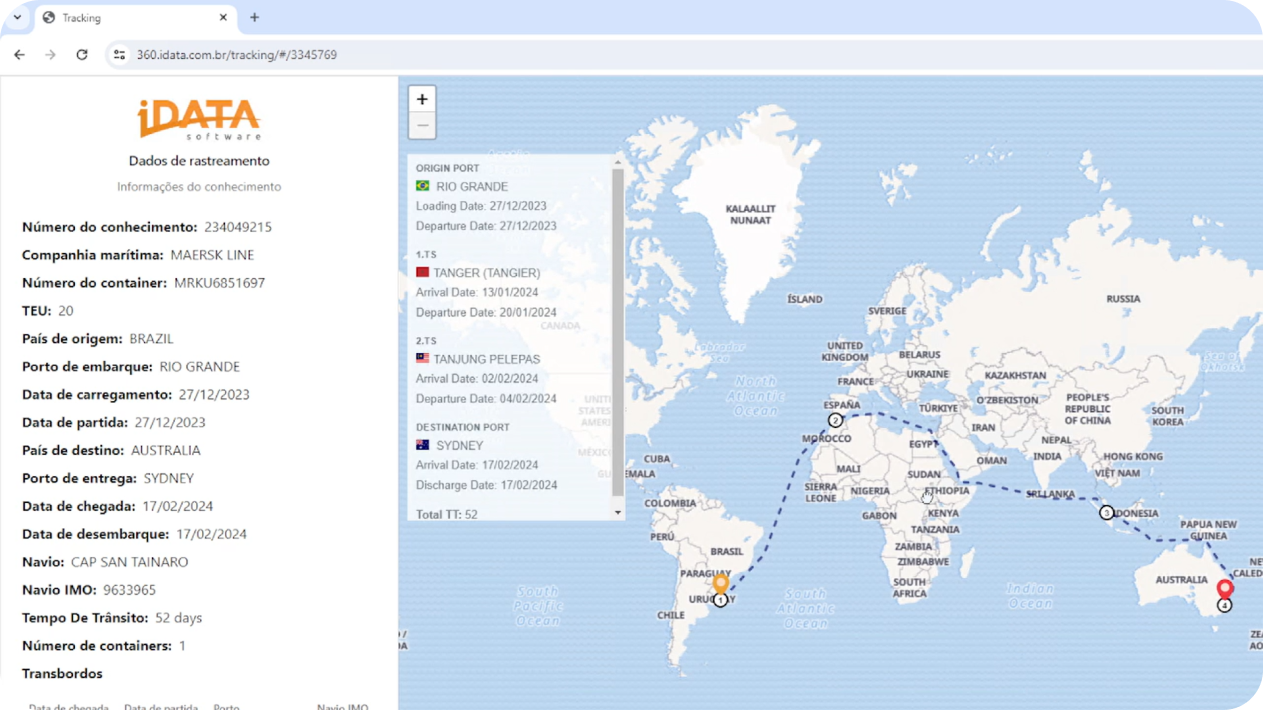The image size is (1263, 710).
Task: Reload the tracking page
Action: (x=82, y=55)
